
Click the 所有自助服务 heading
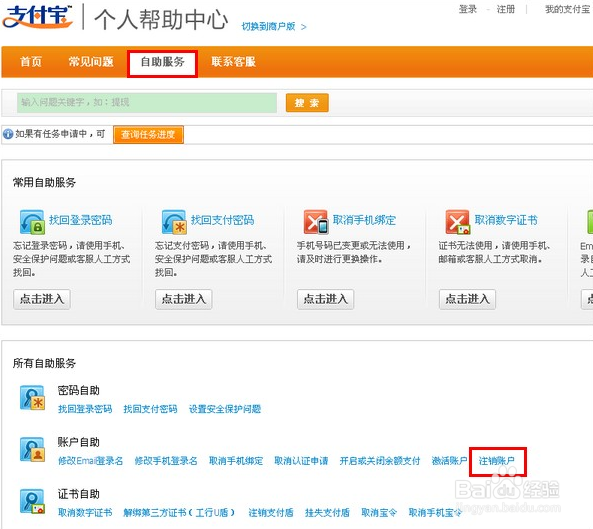point(44,363)
